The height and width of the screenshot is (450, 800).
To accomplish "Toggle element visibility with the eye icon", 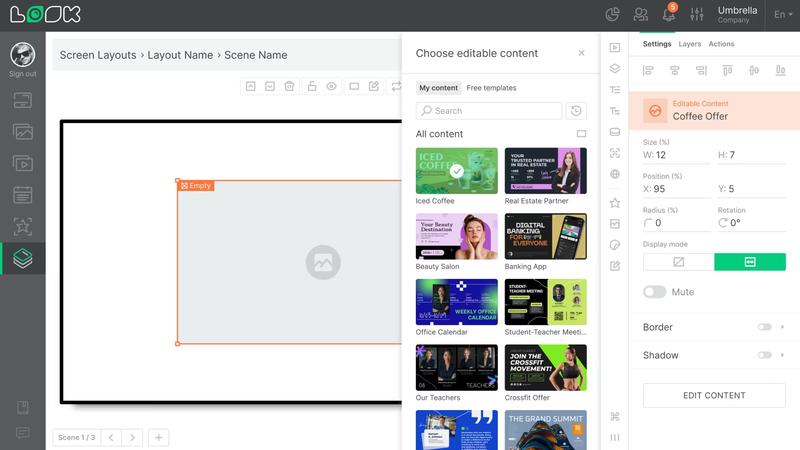I will [332, 86].
